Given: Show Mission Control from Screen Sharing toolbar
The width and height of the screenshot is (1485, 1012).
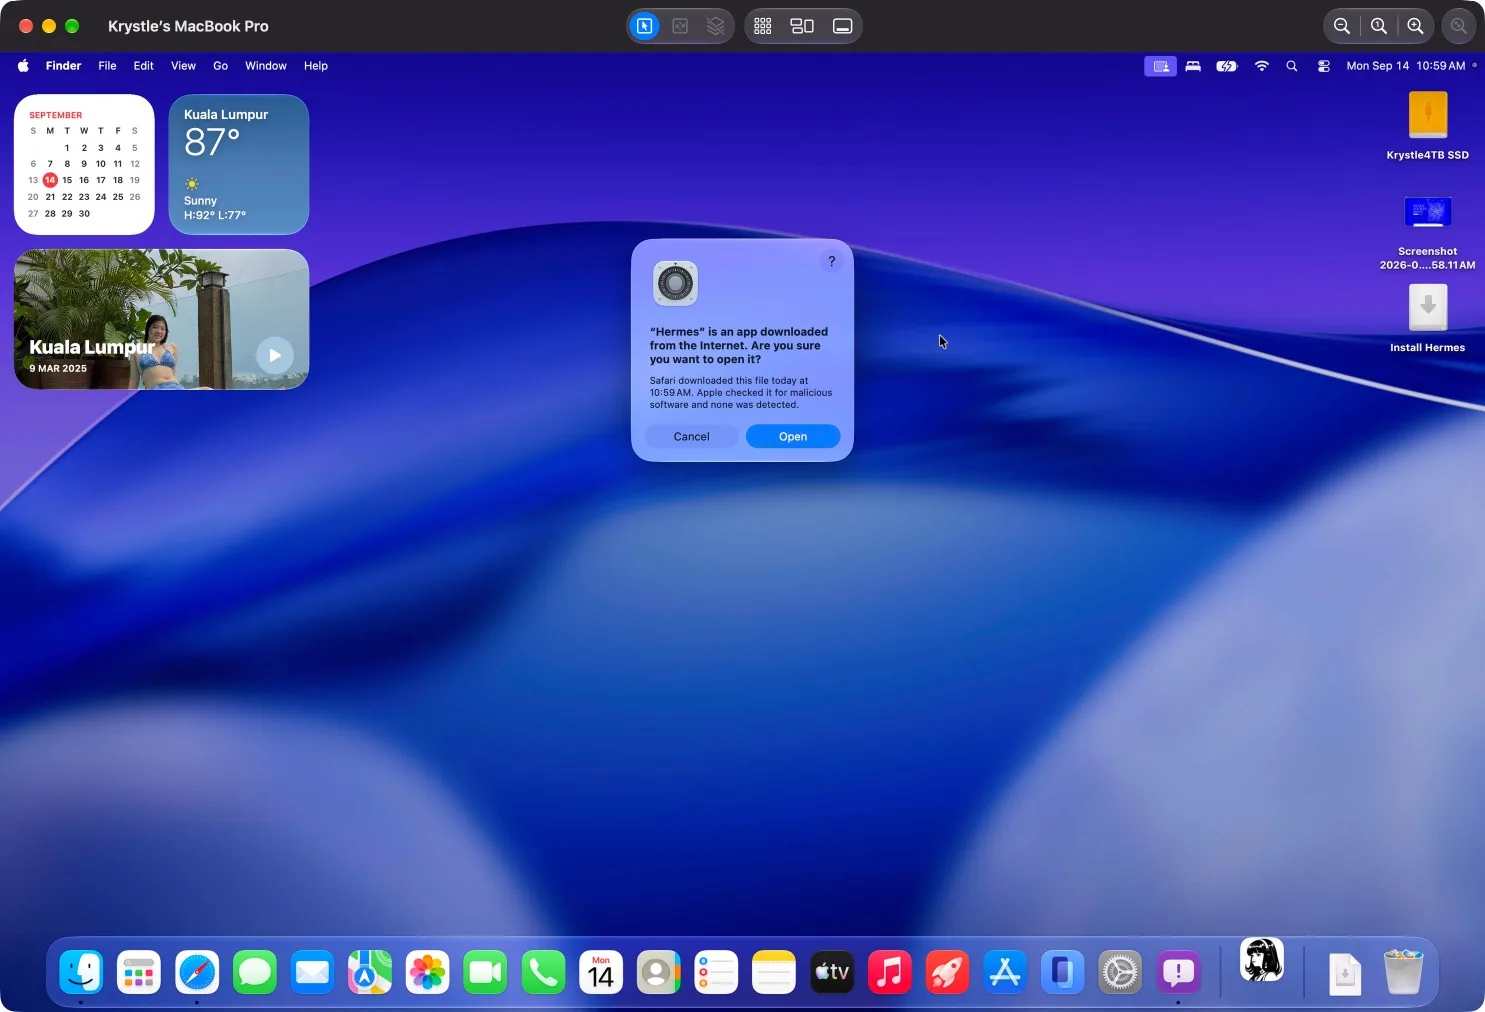Looking at the screenshot, I should (x=802, y=26).
